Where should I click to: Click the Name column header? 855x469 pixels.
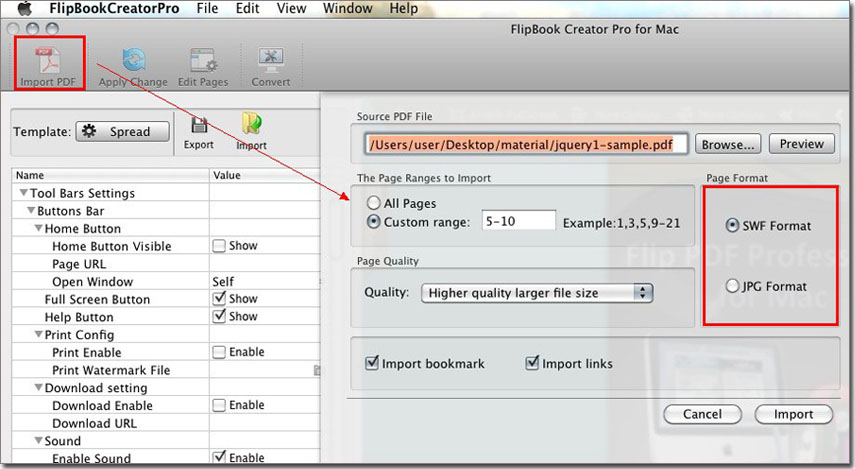(x=111, y=175)
